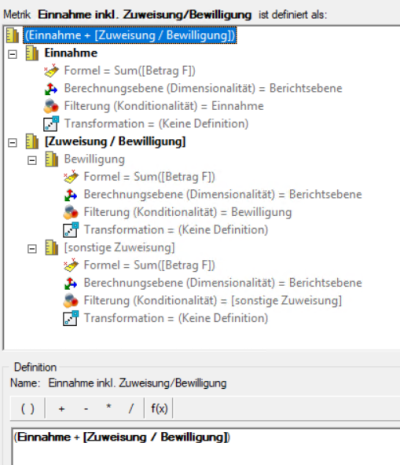Click the f(x) function button
This screenshot has width=400, height=465.
tap(159, 408)
